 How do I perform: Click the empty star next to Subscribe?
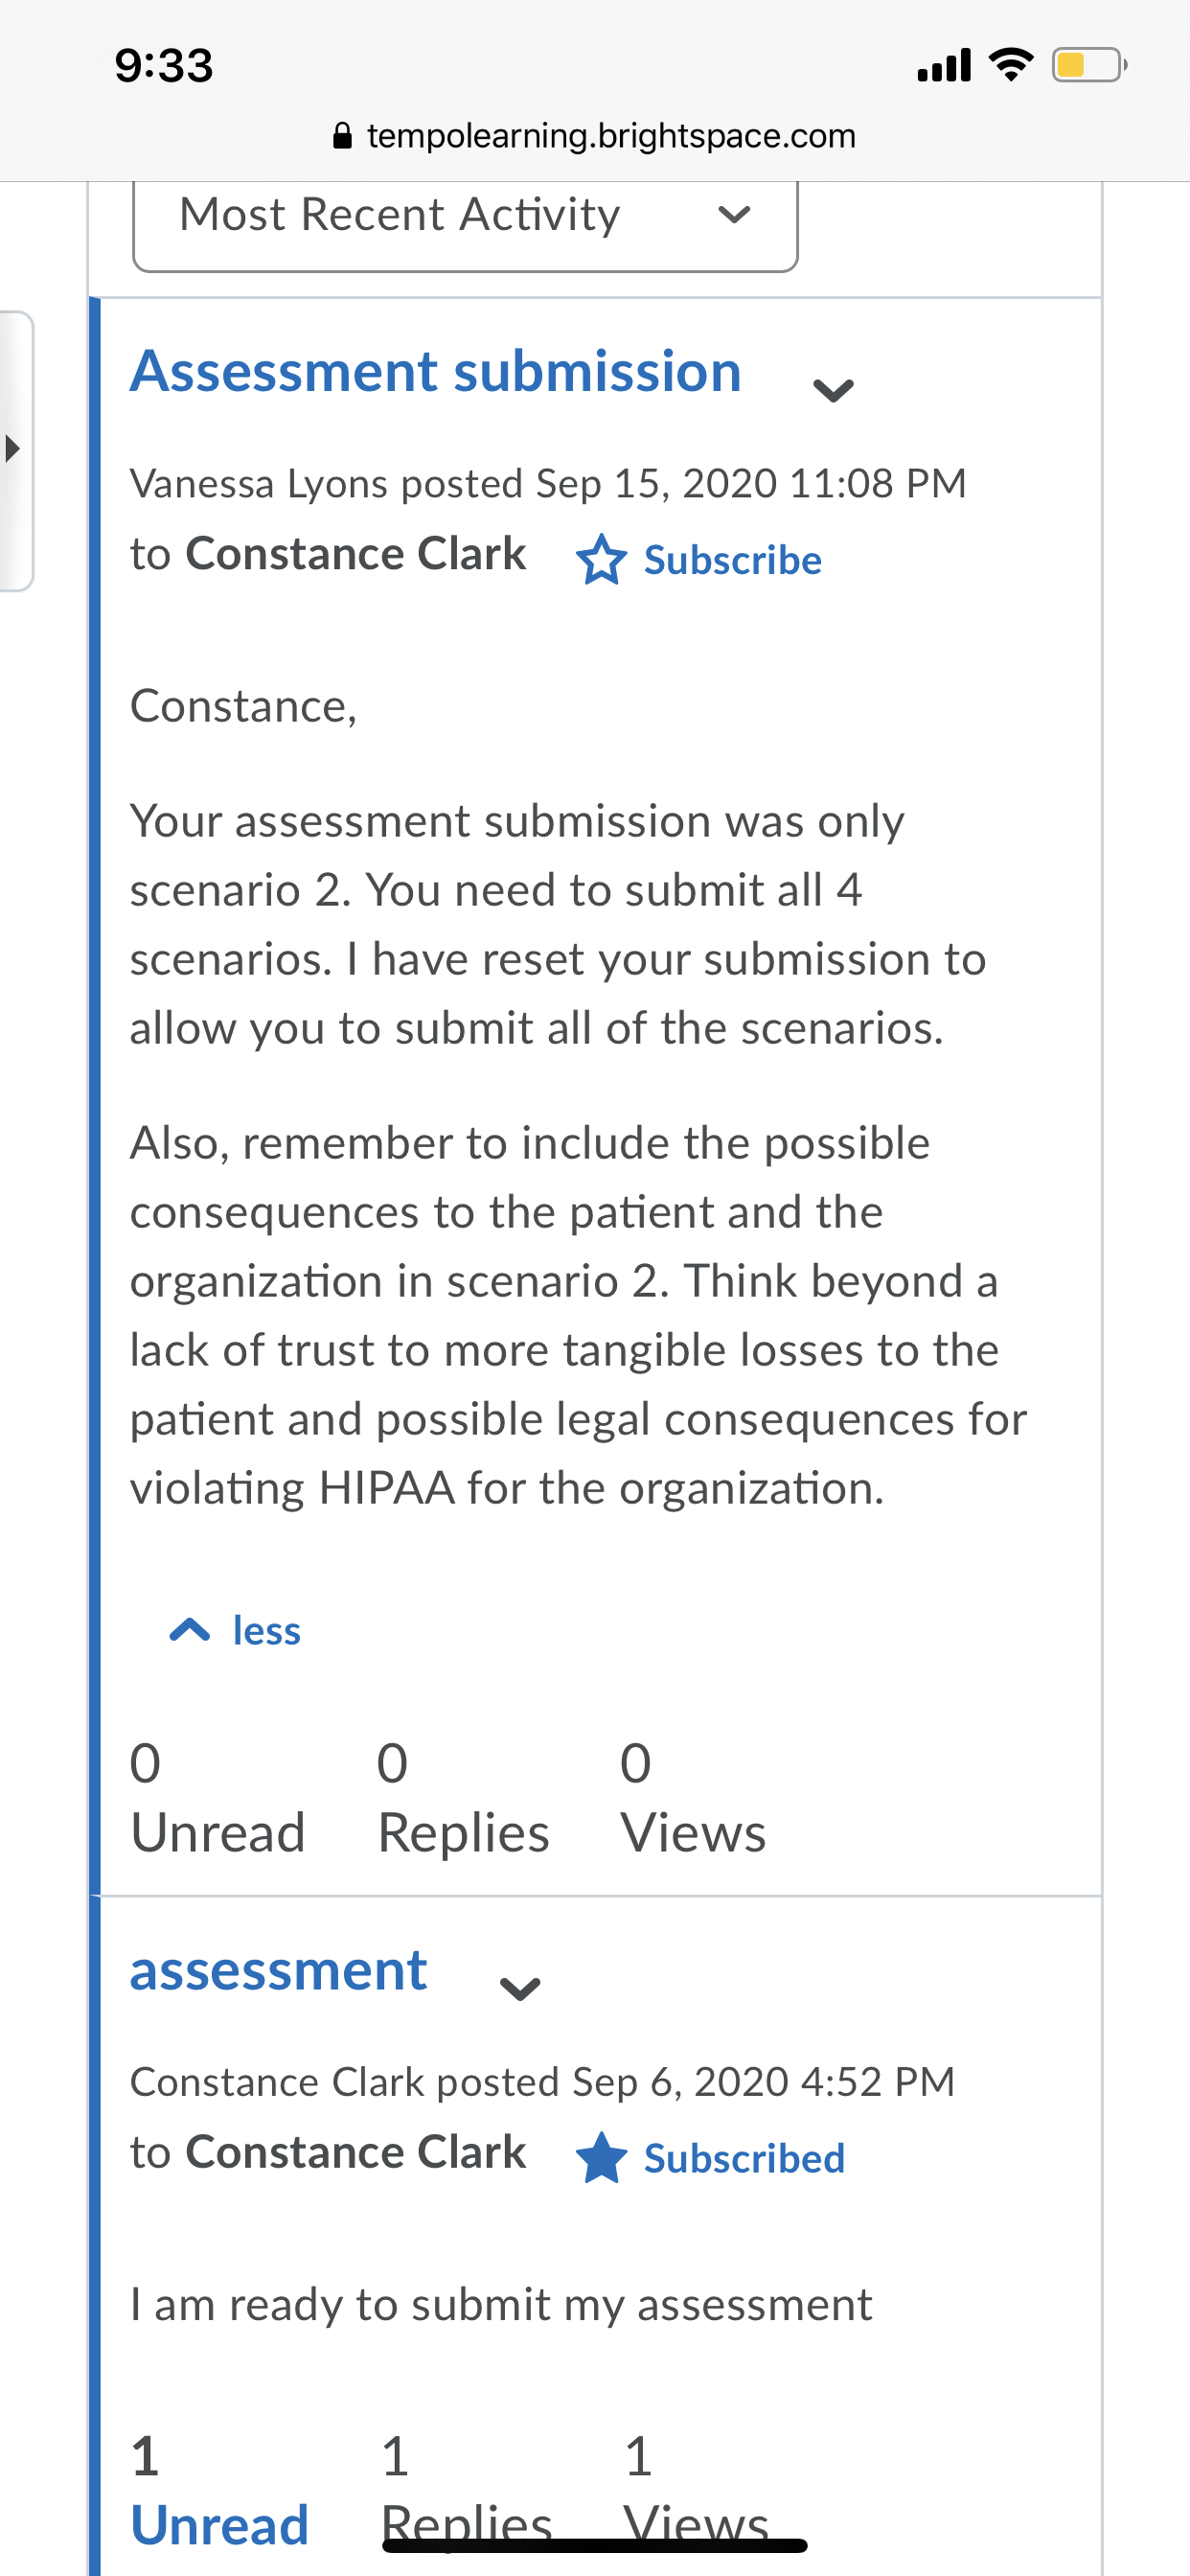pyautogui.click(x=601, y=559)
